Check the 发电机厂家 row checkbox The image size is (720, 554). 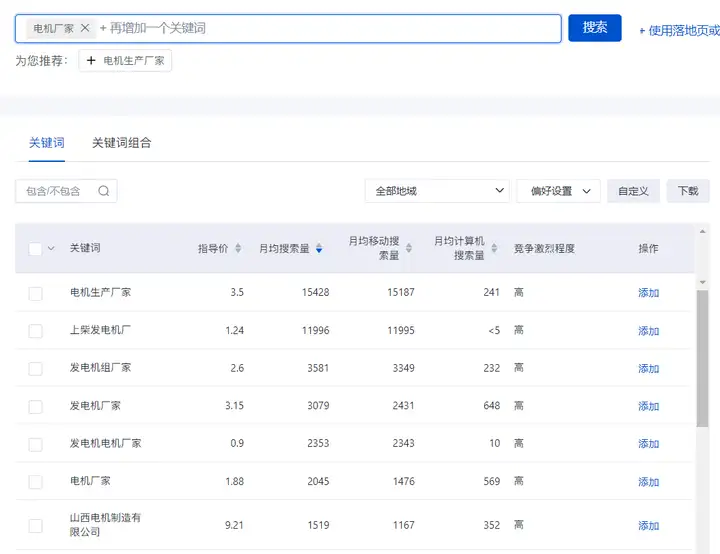pyautogui.click(x=35, y=407)
